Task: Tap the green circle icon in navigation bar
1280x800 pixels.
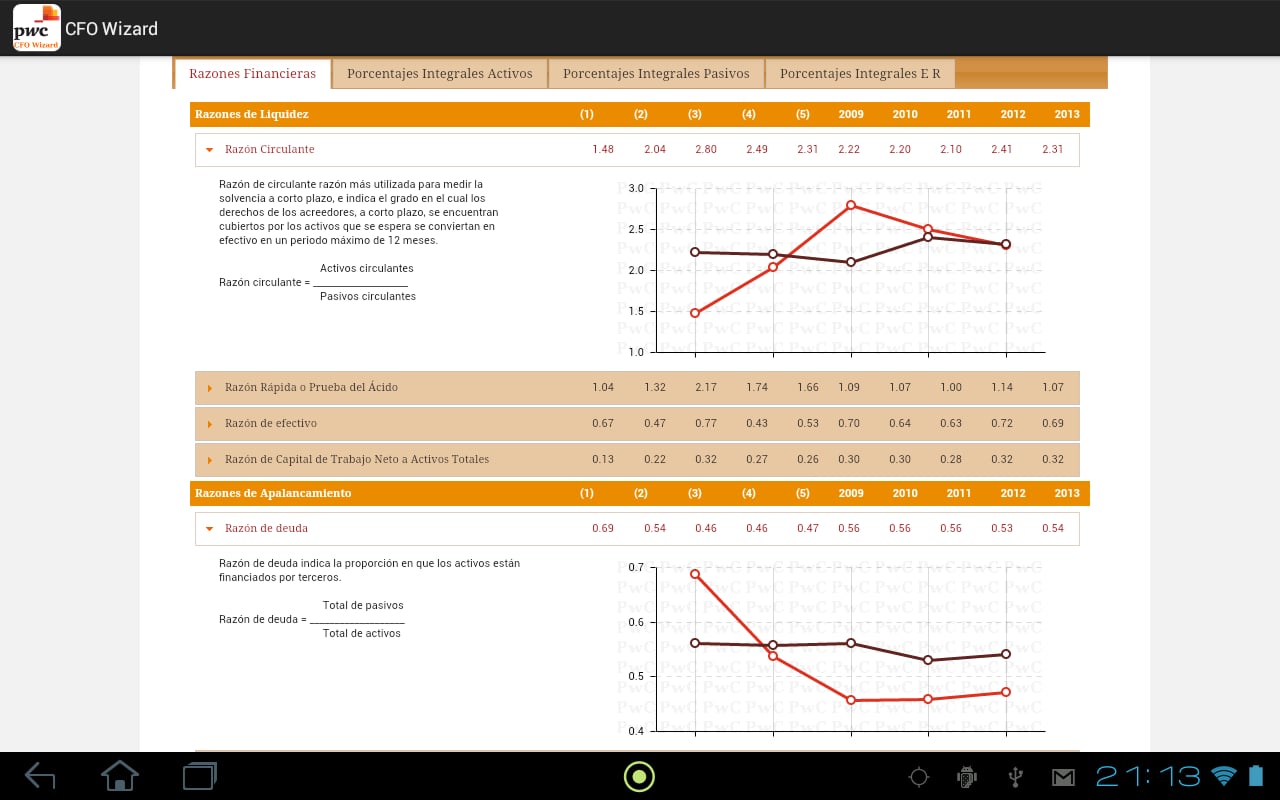Action: pos(639,776)
